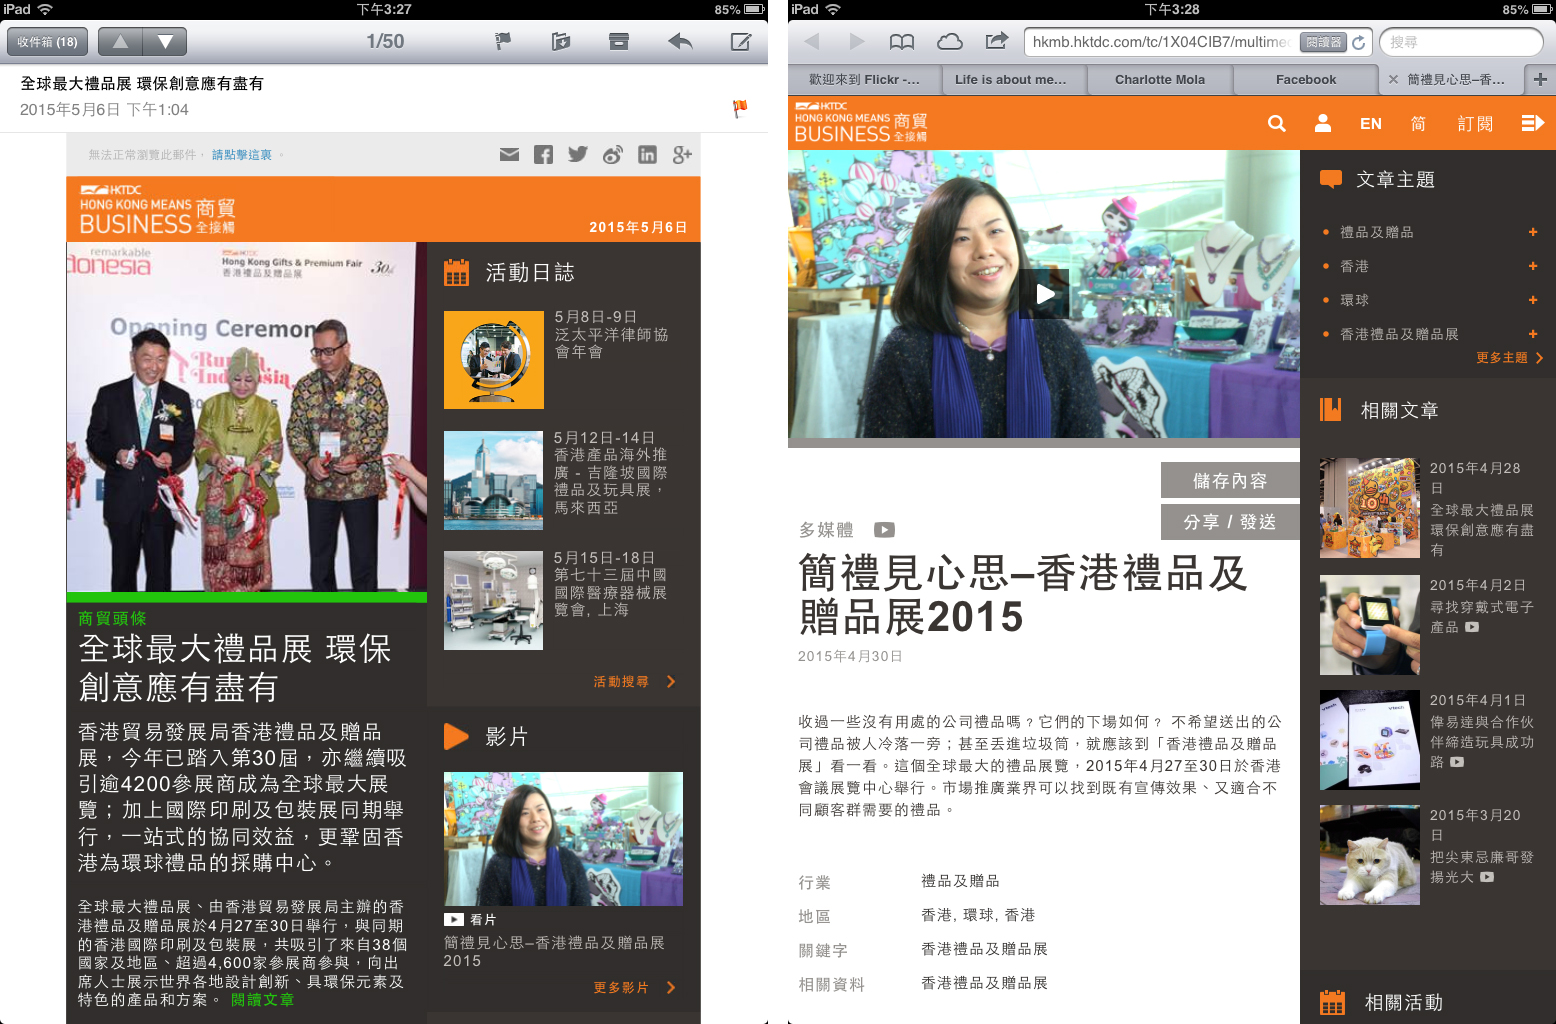Open related article cat thumbnail 2015年3月20日
This screenshot has width=1556, height=1024.
[x=1370, y=855]
